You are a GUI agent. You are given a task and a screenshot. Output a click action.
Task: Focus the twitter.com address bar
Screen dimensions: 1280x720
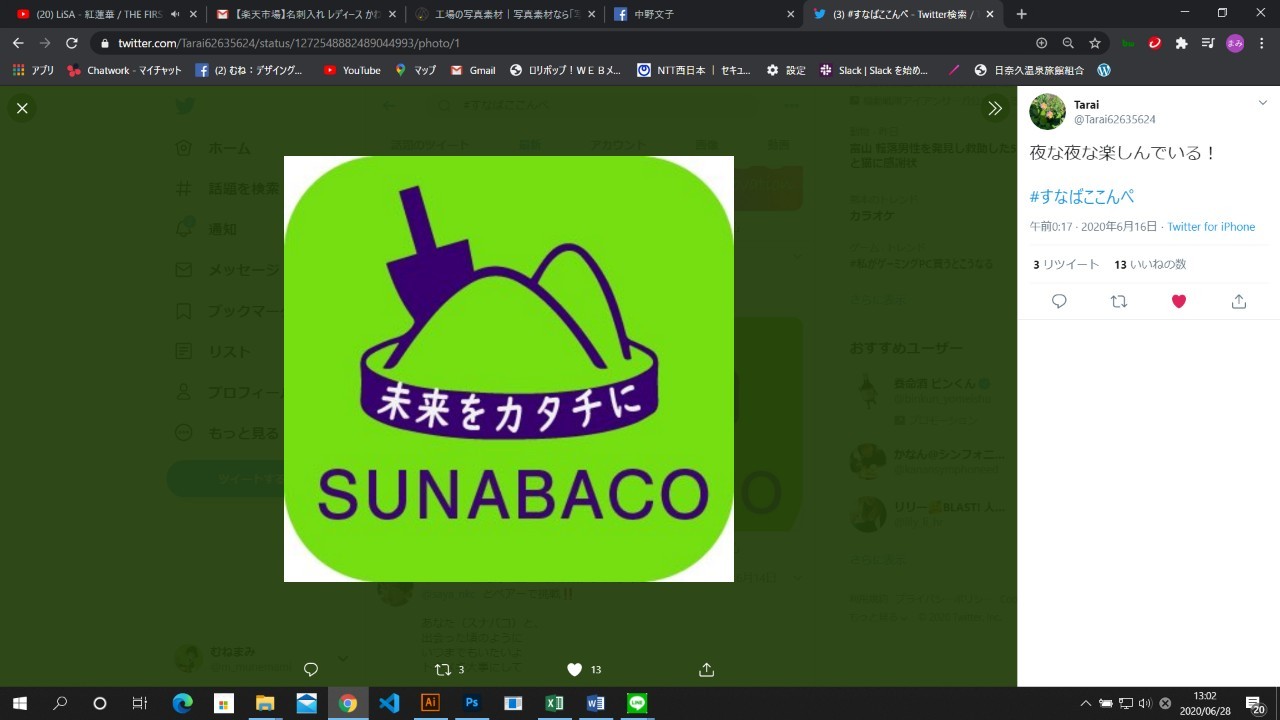570,43
